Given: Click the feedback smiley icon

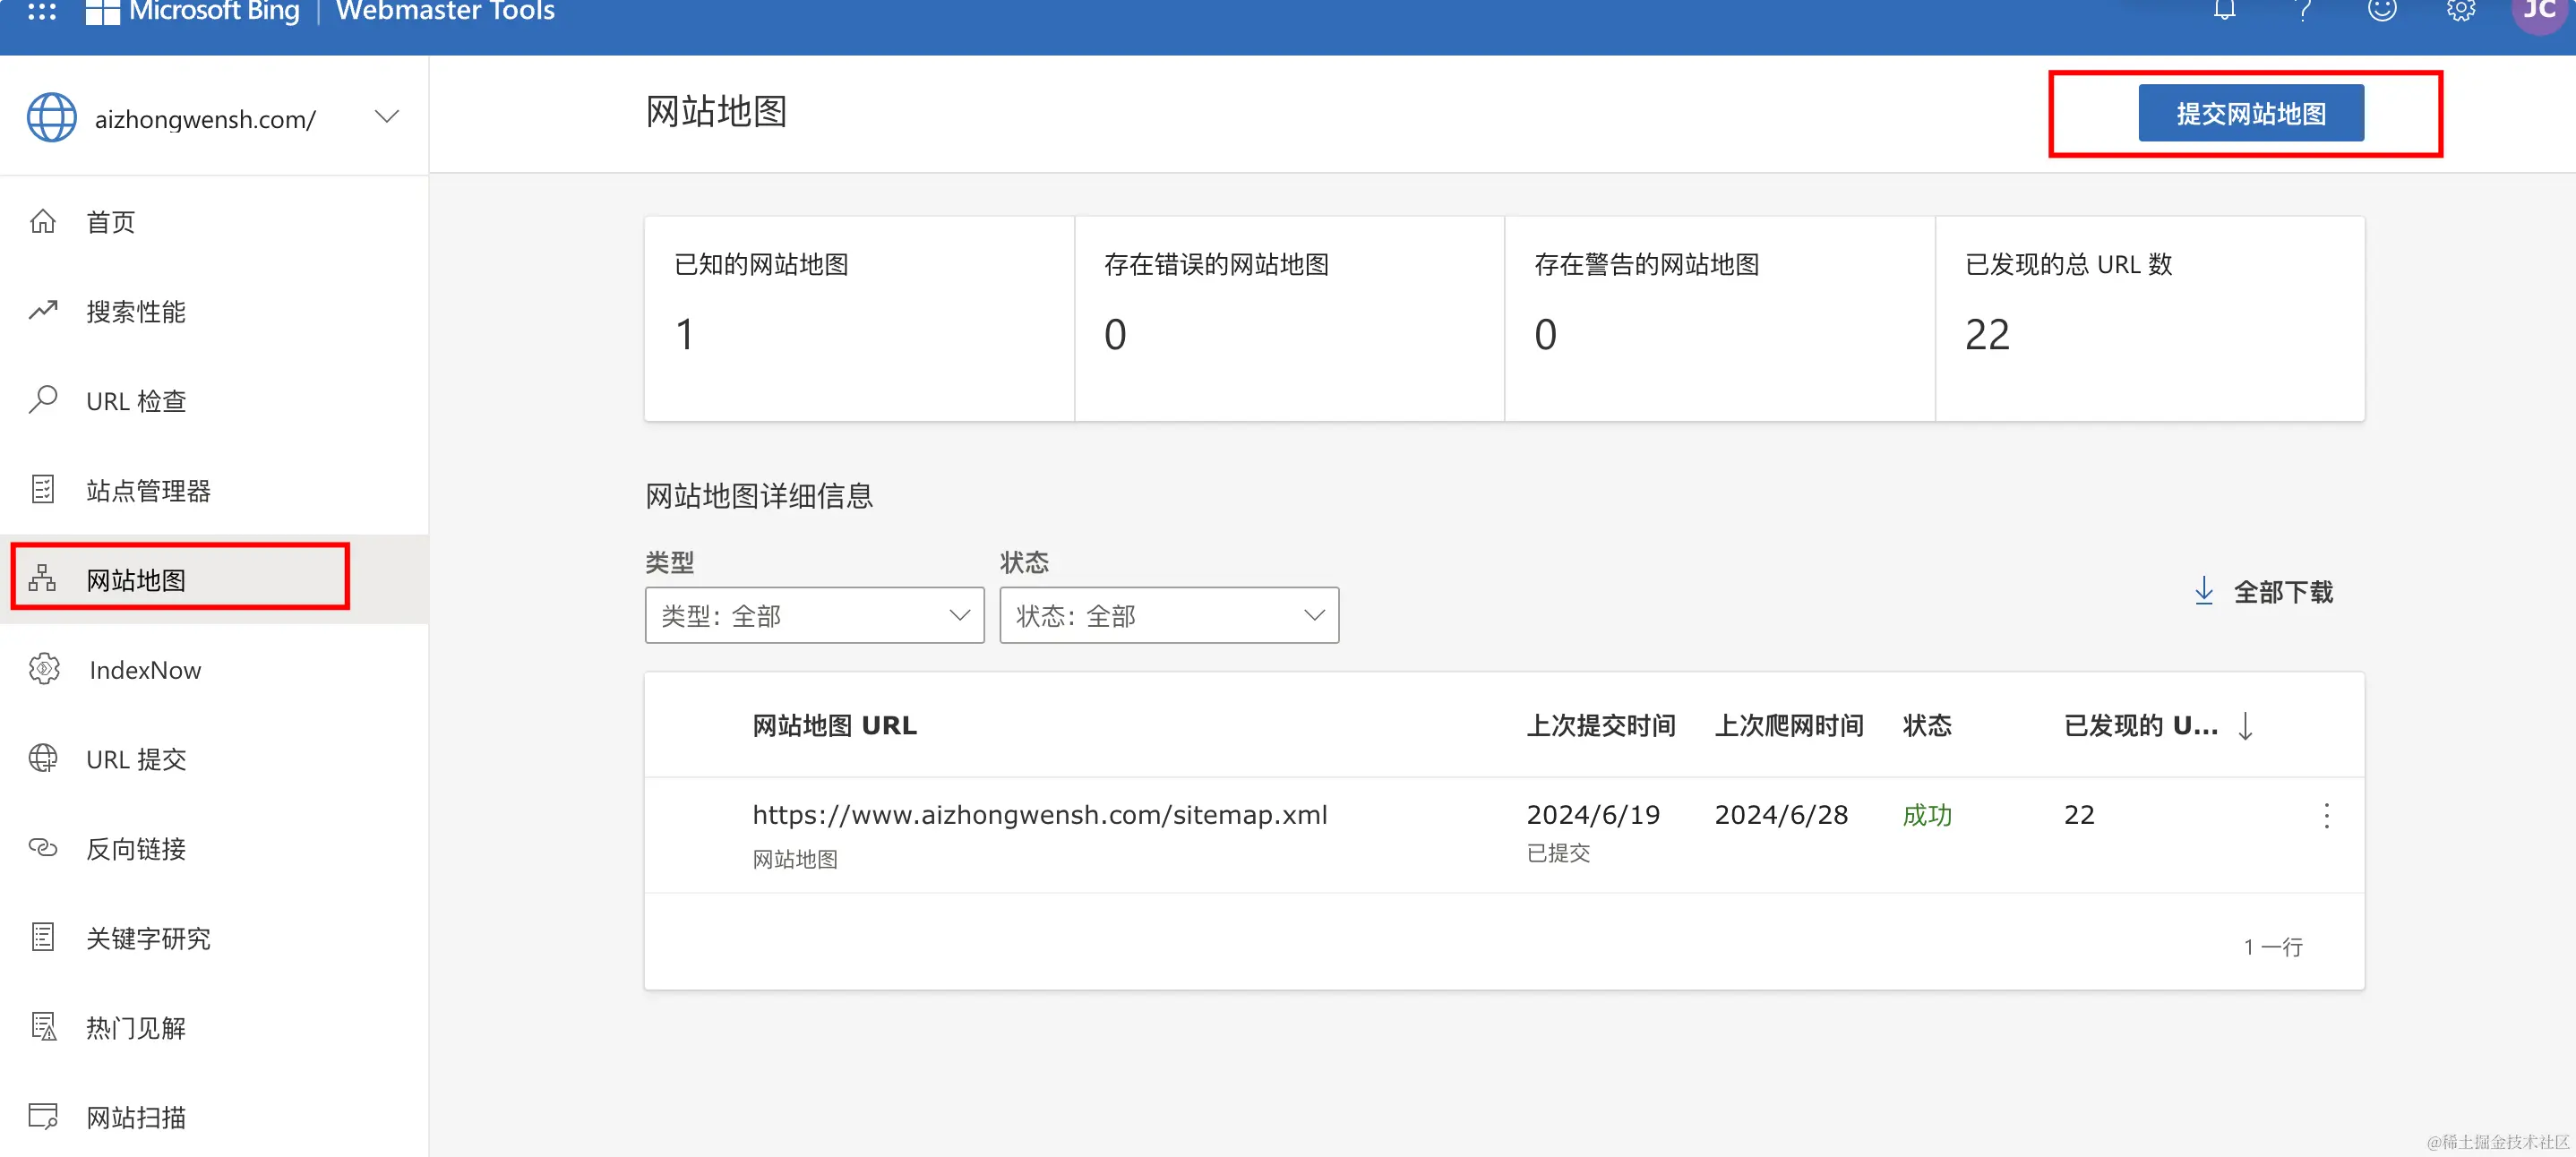Looking at the screenshot, I should pyautogui.click(x=2382, y=11).
